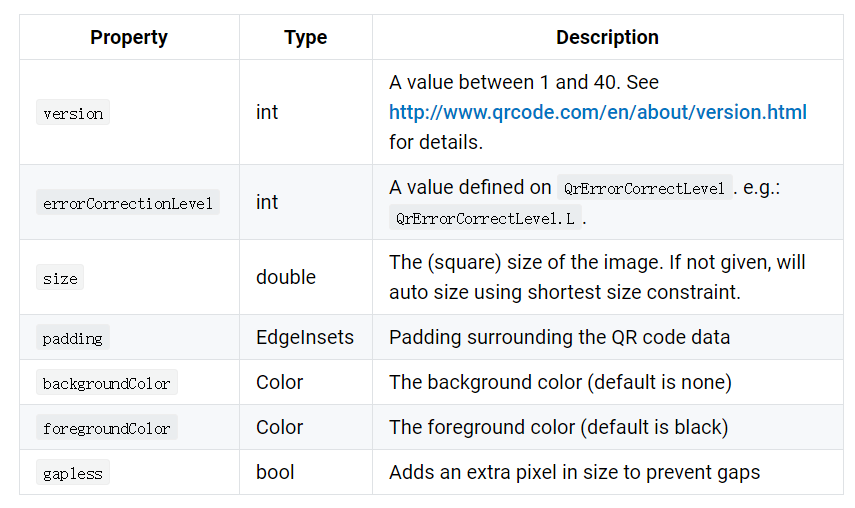
Task: Click the Type column header
Action: point(305,38)
